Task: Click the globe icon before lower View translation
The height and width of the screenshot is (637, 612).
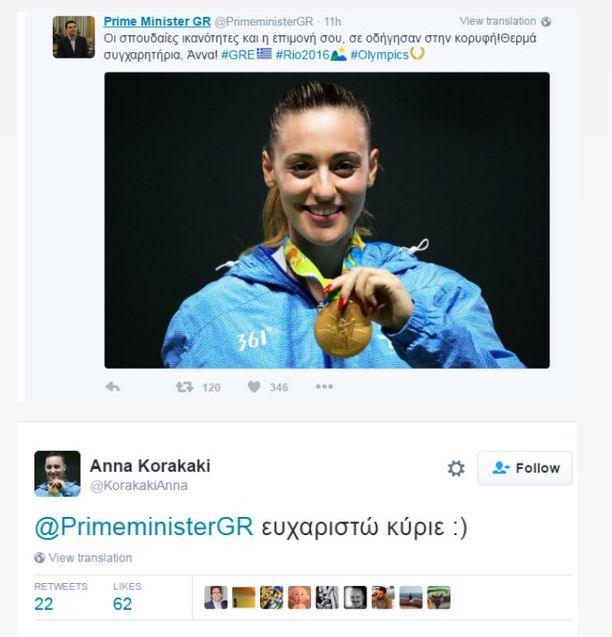Action: [39, 558]
